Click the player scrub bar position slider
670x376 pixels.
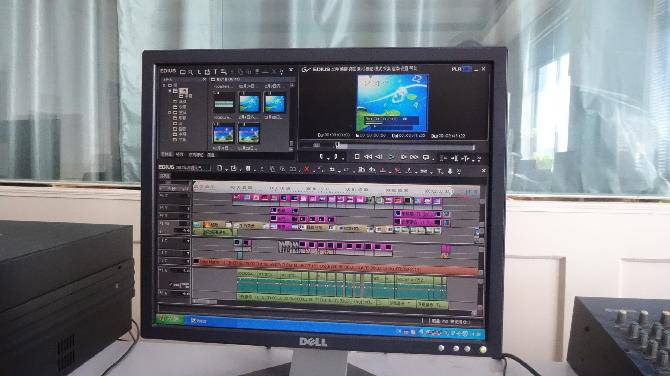coord(338,146)
